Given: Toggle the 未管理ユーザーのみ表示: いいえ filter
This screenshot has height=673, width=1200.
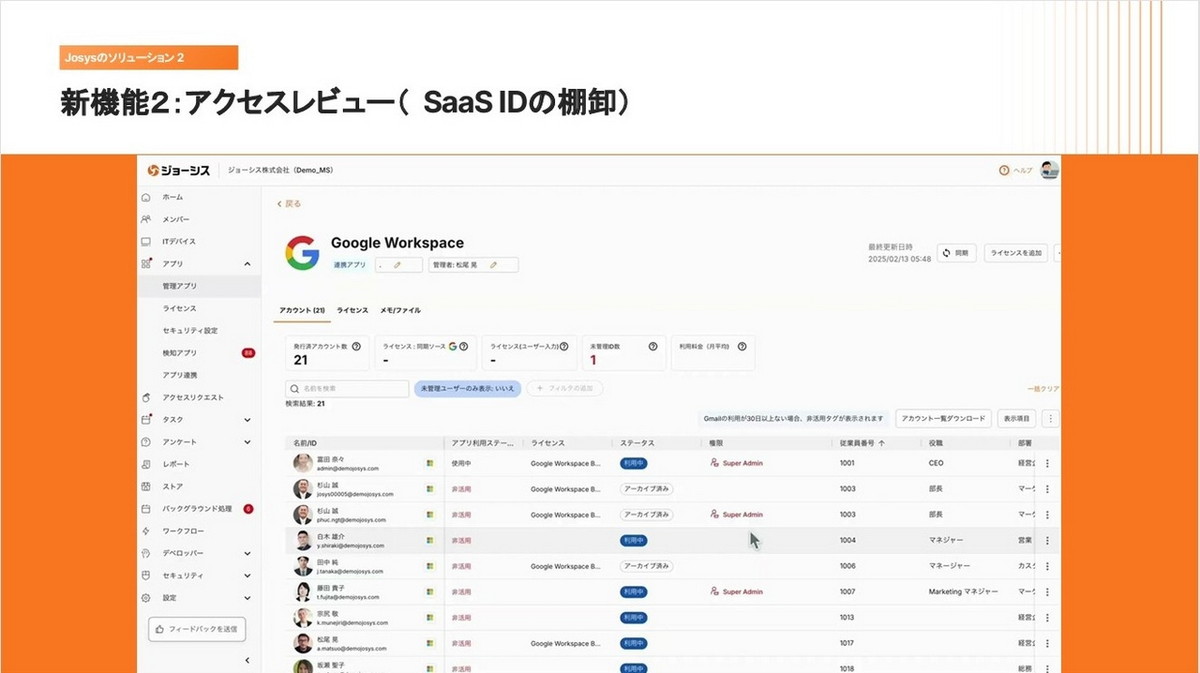Looking at the screenshot, I should click(x=467, y=388).
